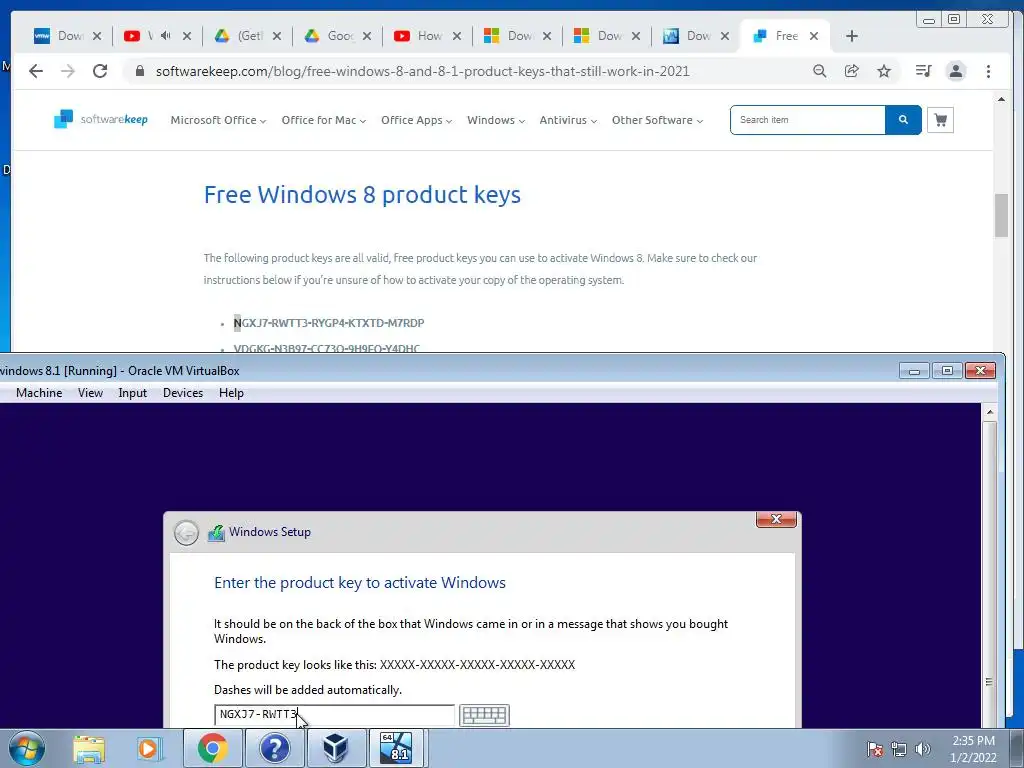This screenshot has width=1024, height=768.
Task: Open Chrome media control icon
Action: coord(923,71)
